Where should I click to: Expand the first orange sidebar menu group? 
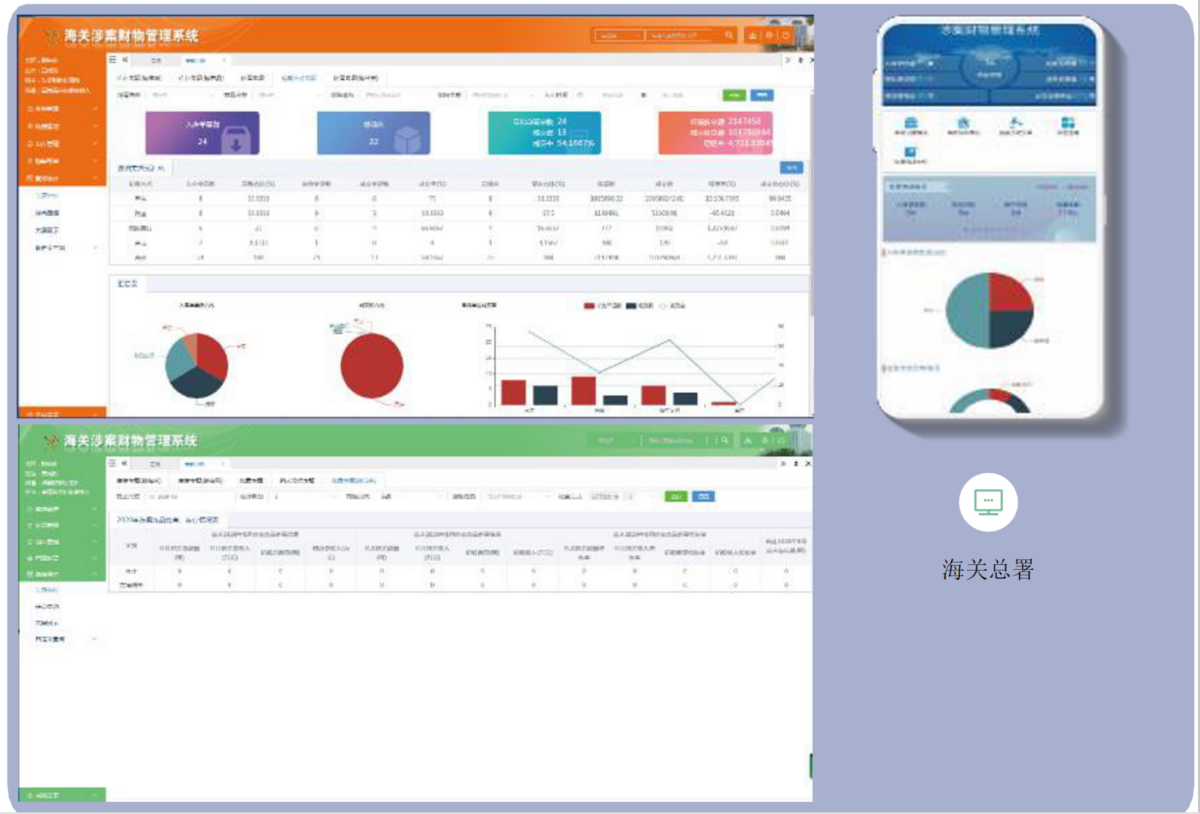[x=62, y=108]
